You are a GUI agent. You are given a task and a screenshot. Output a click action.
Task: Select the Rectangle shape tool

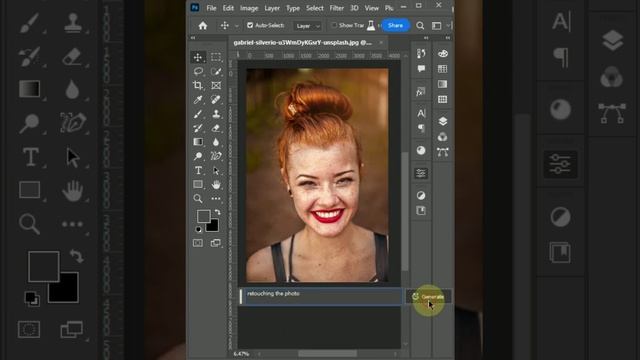click(198, 184)
